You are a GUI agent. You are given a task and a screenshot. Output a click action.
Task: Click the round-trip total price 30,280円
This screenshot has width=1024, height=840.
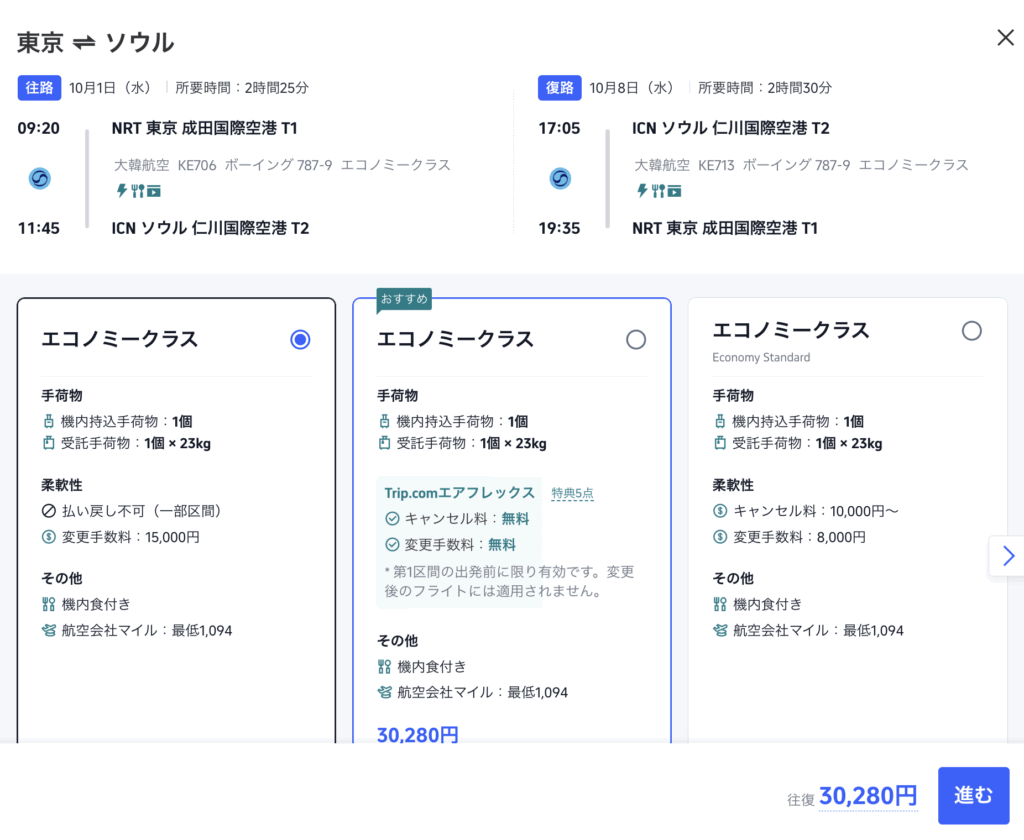coord(867,796)
